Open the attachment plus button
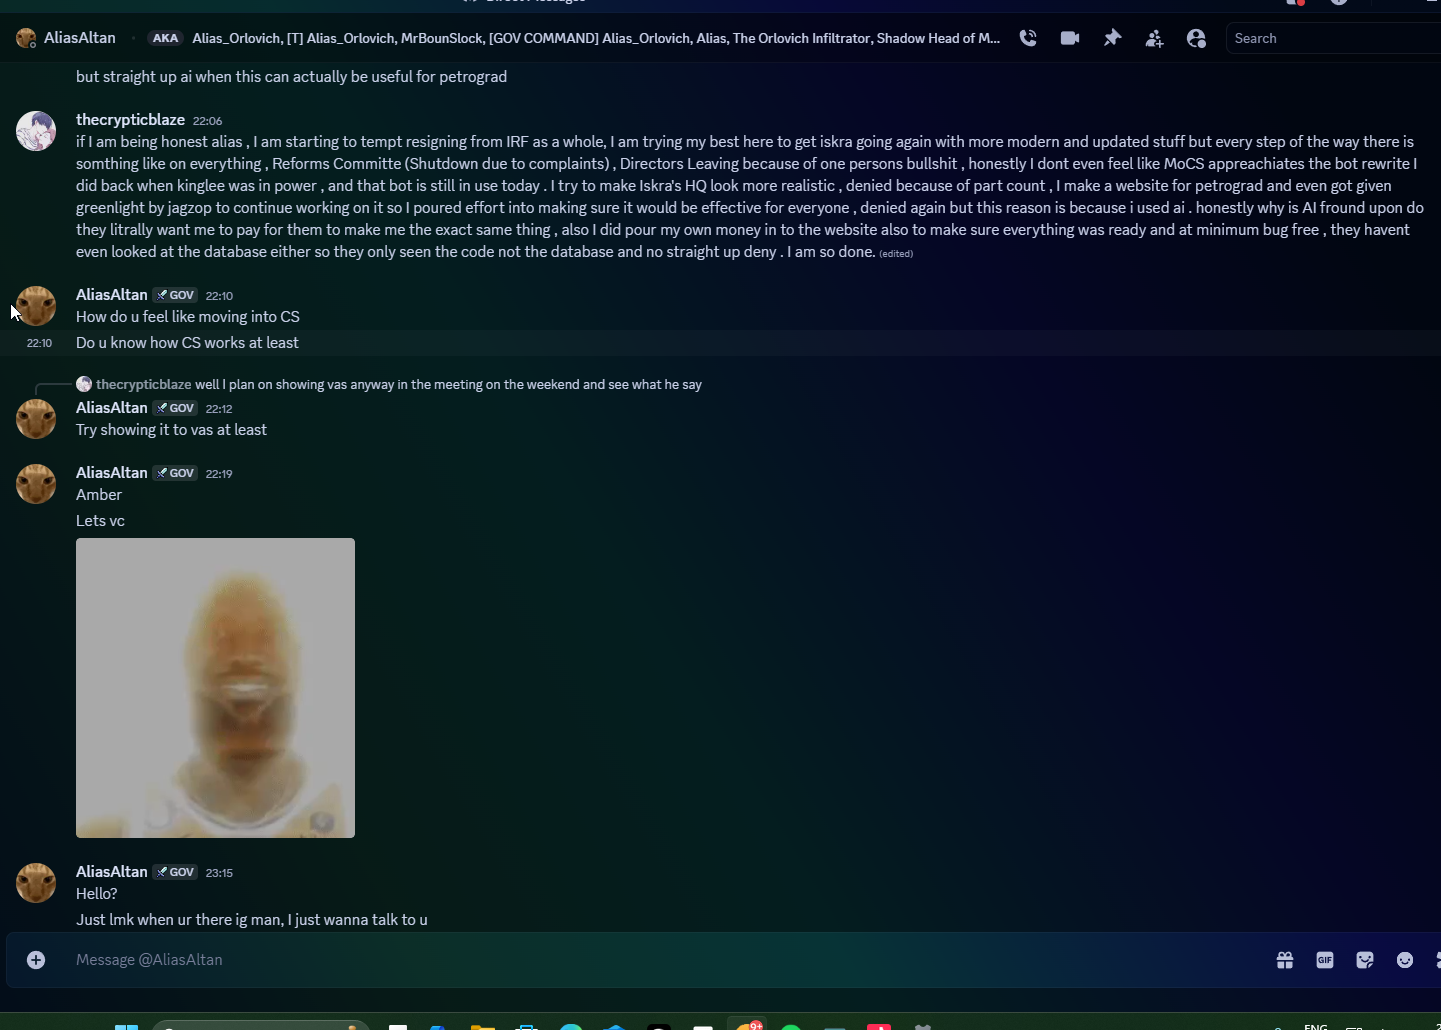Image resolution: width=1441 pixels, height=1030 pixels. [x=36, y=960]
